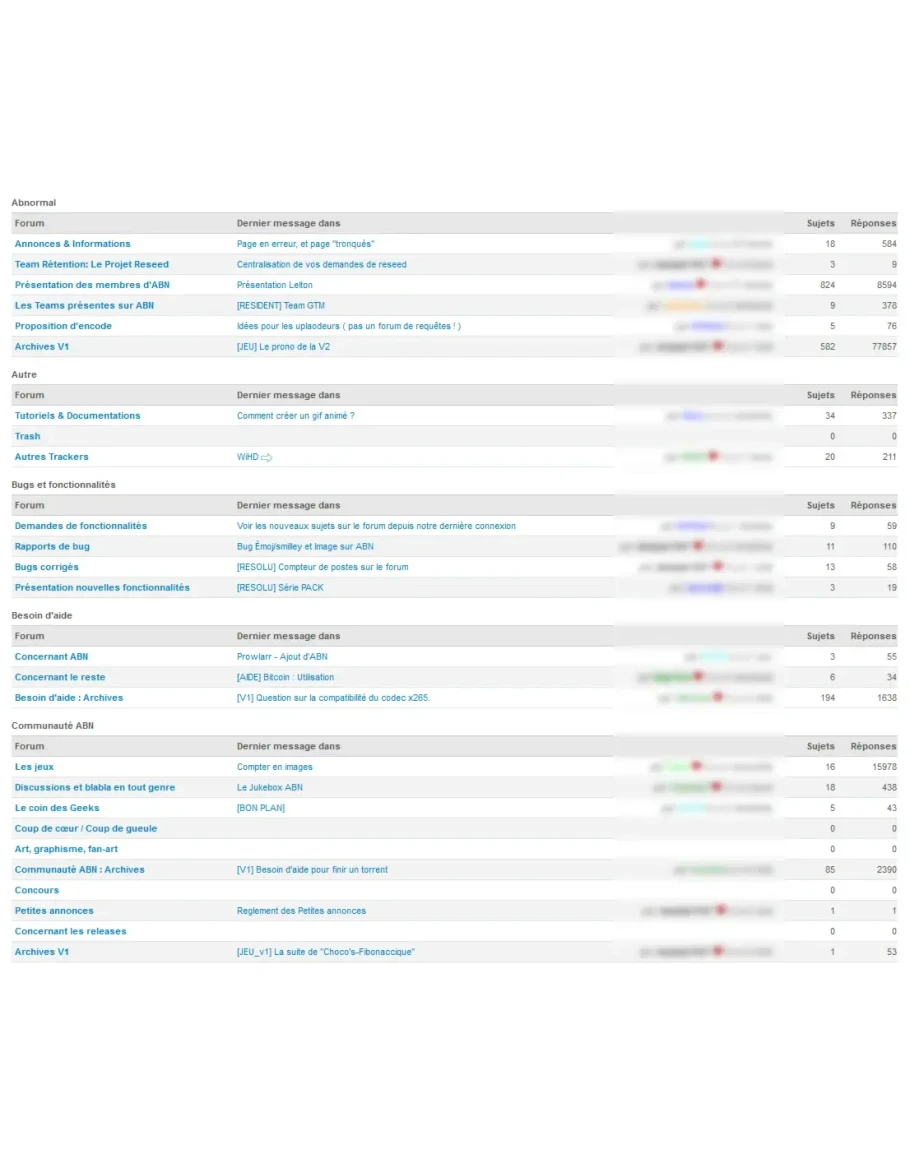
Task: Open 'Reglement des Petites annonces' post
Action: coord(301,911)
